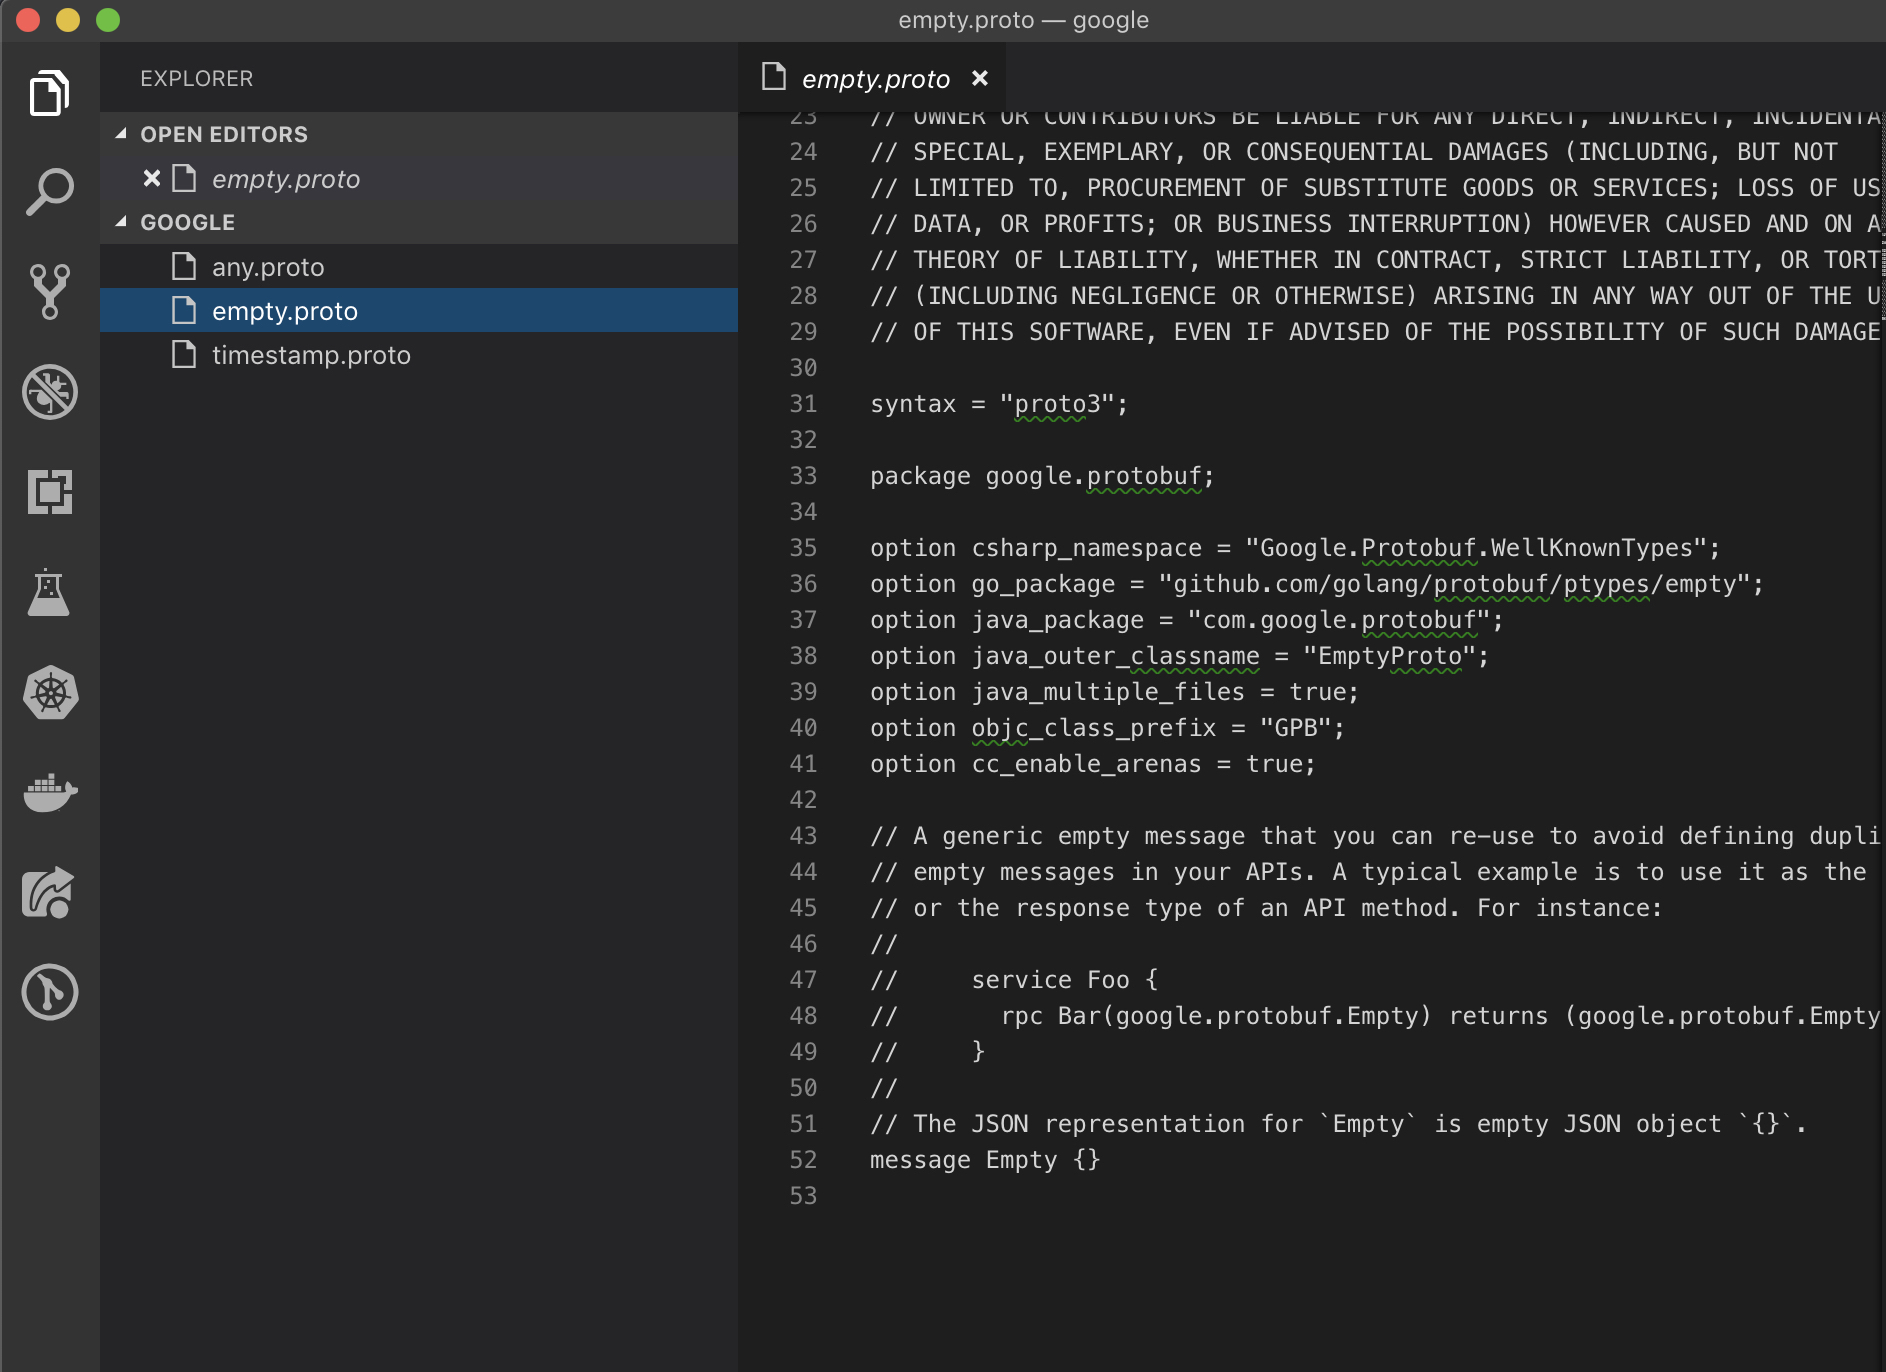The height and width of the screenshot is (1372, 1886).
Task: Select the empty.proto editor tab
Action: click(x=874, y=79)
